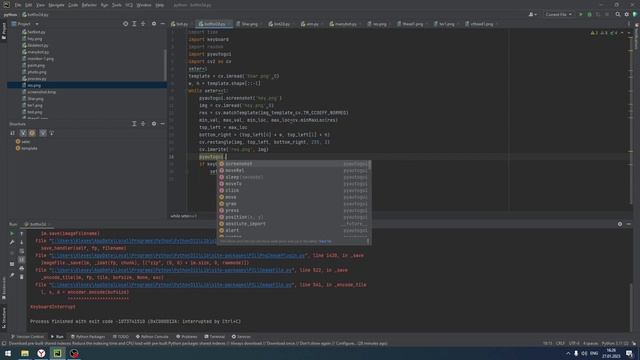Select screenshot.bmp in the Project tree
The width and height of the screenshot is (640, 360).
click(41, 92)
